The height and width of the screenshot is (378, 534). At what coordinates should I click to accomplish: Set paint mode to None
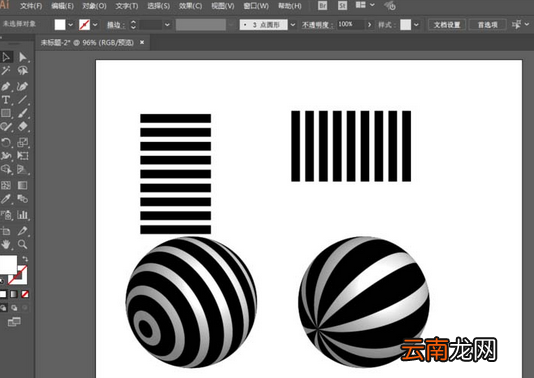pos(25,294)
